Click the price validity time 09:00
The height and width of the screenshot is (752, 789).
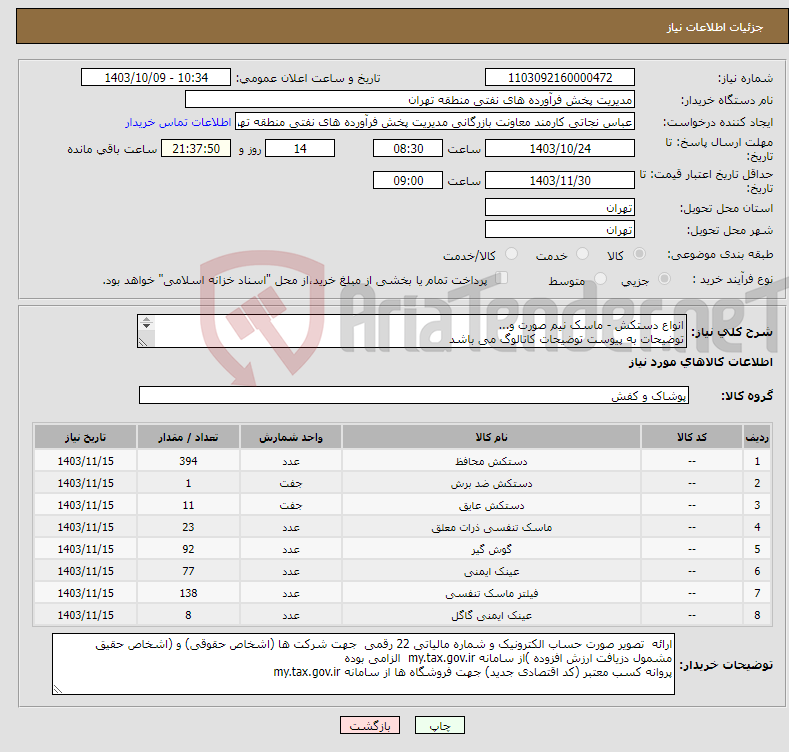pos(408,180)
